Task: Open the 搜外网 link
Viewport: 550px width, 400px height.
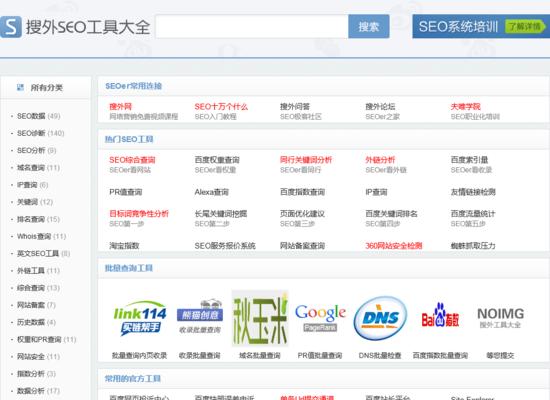Action: (x=120, y=106)
